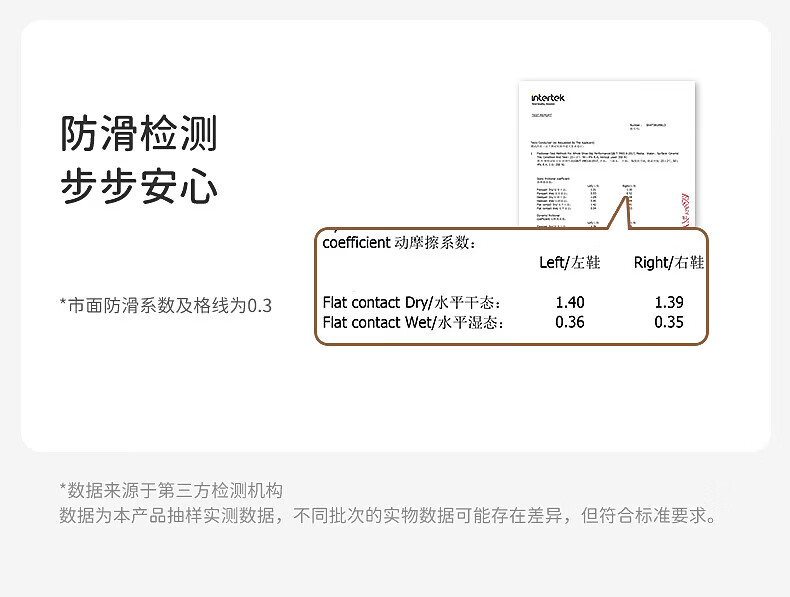790x597 pixels.
Task: Select the note 市面防滑系数及格线为0.3
Action: (166, 305)
